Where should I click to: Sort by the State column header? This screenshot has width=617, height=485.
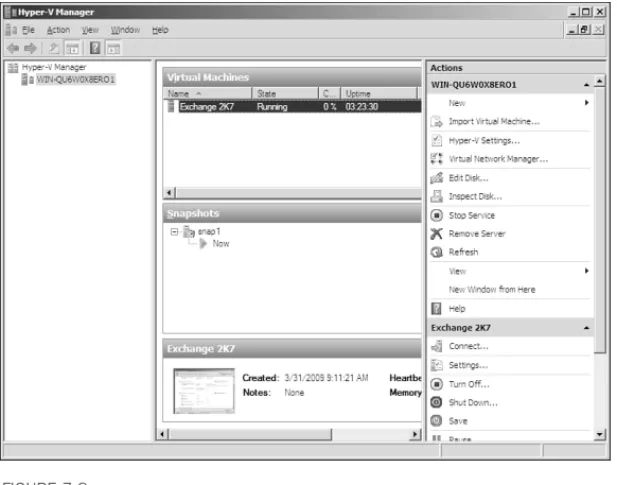point(285,94)
